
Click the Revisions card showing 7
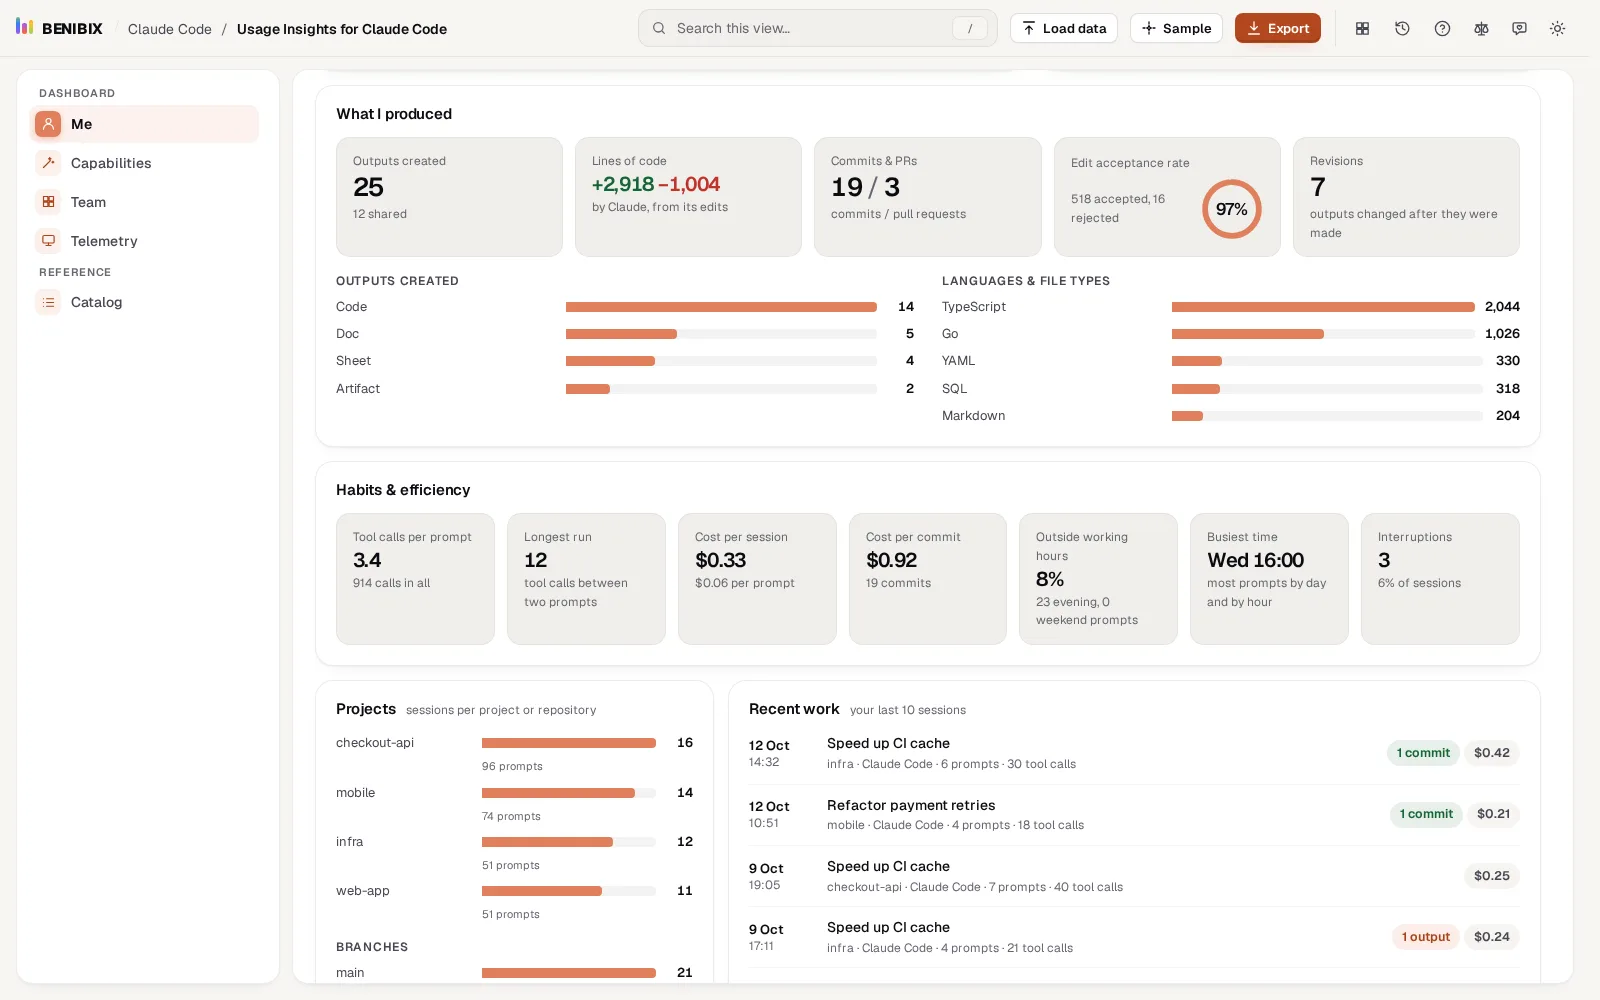coord(1406,197)
